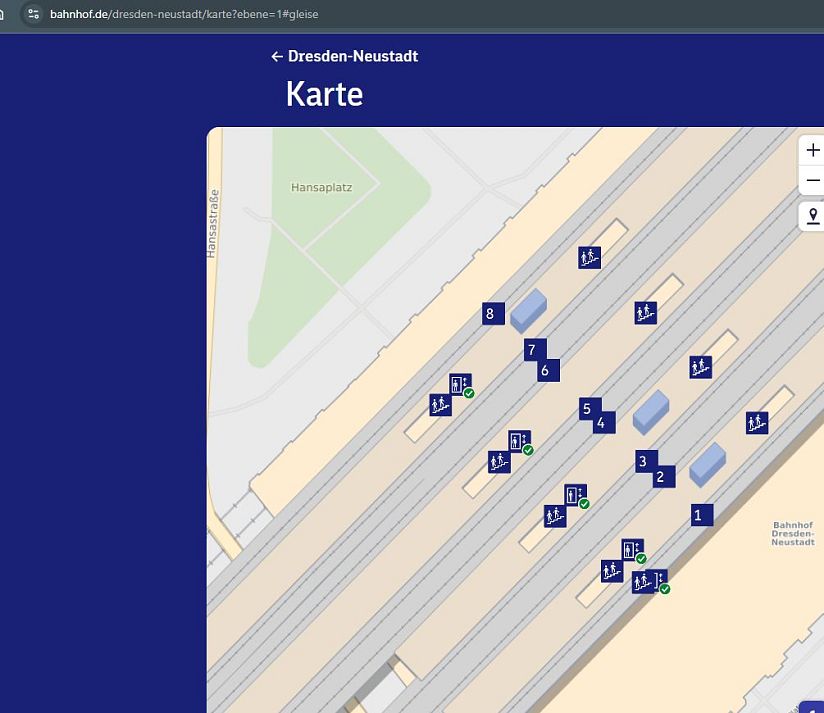The width and height of the screenshot is (824, 713).
Task: Go back to Dresden-Neustadt station page
Action: (344, 57)
